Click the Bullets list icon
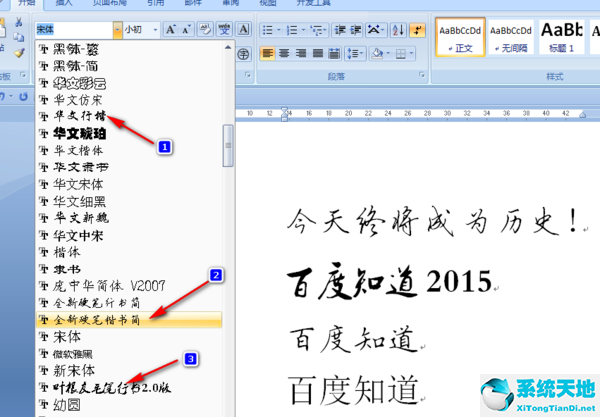 coord(268,30)
